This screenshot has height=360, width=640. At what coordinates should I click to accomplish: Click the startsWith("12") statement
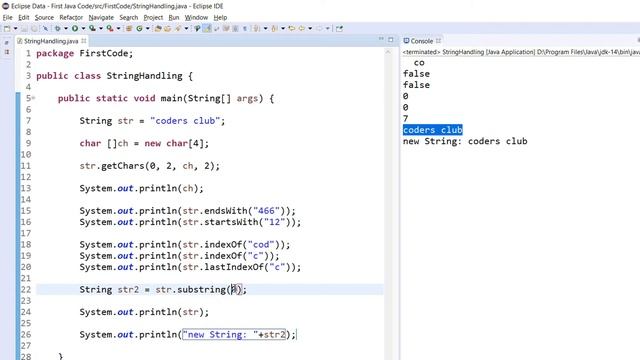coord(190,222)
